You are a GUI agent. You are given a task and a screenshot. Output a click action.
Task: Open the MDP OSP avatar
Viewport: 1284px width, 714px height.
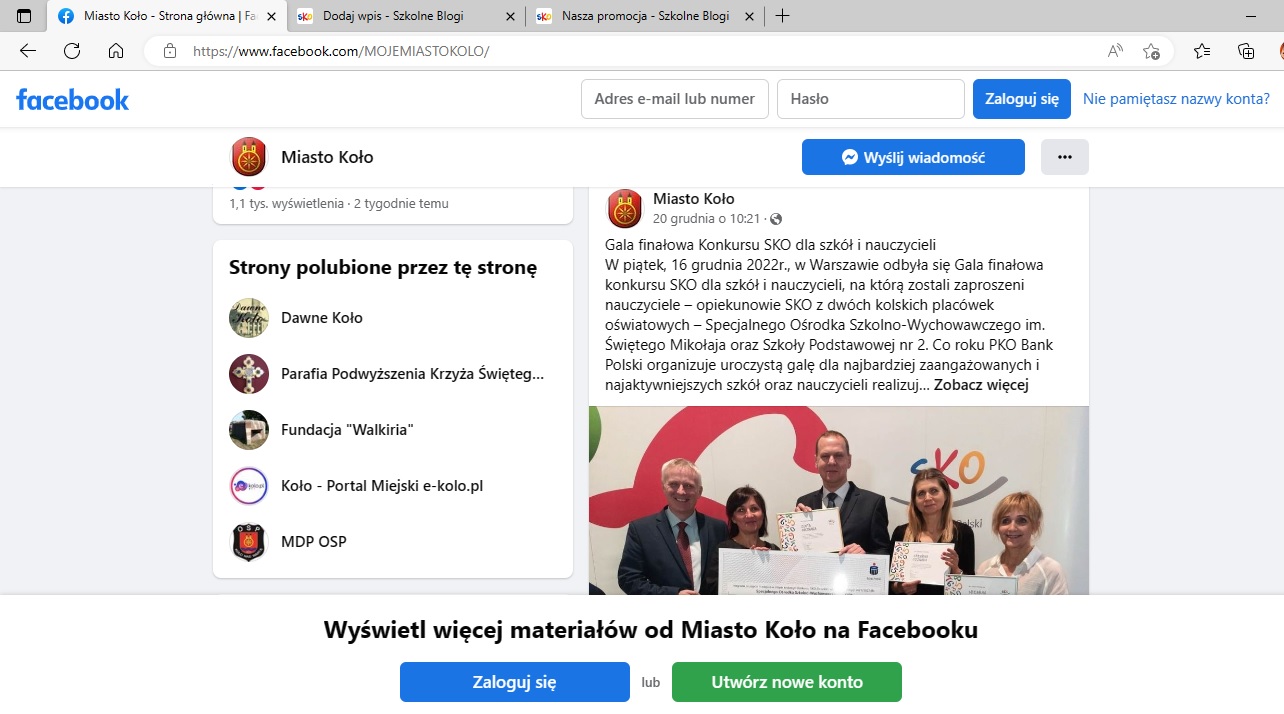pyautogui.click(x=249, y=542)
